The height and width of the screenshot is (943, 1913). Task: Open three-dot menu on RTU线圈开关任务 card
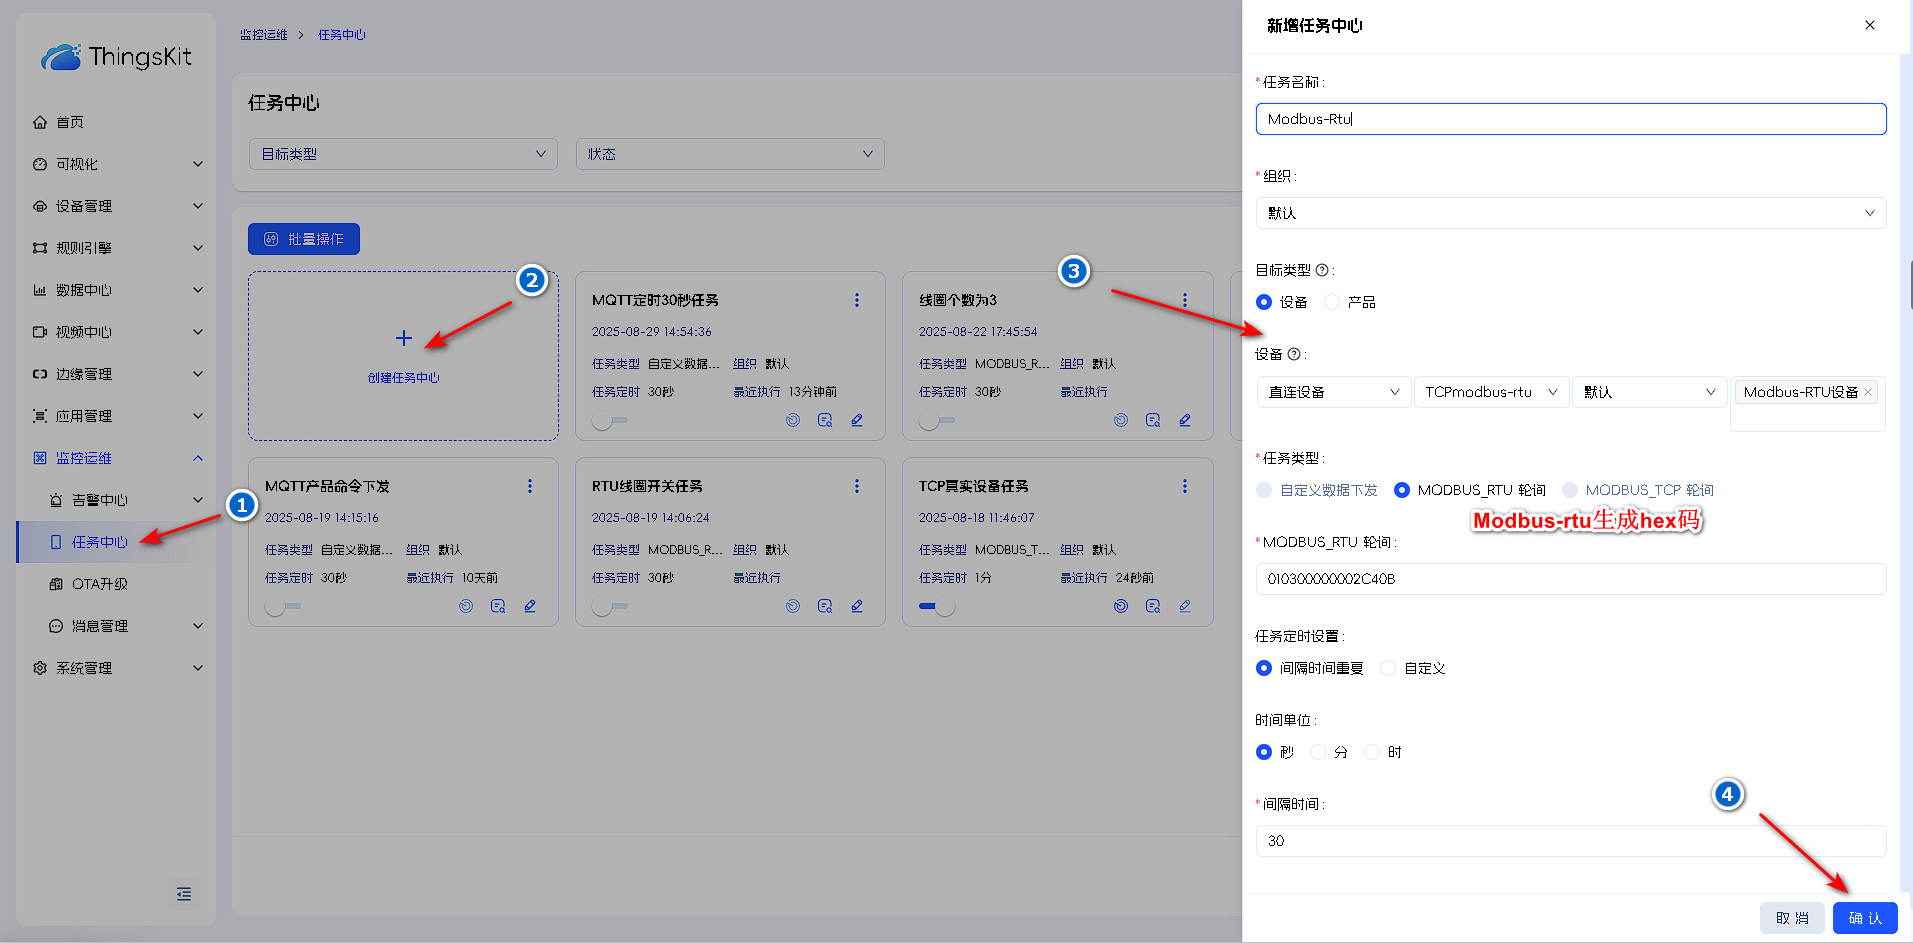click(857, 486)
